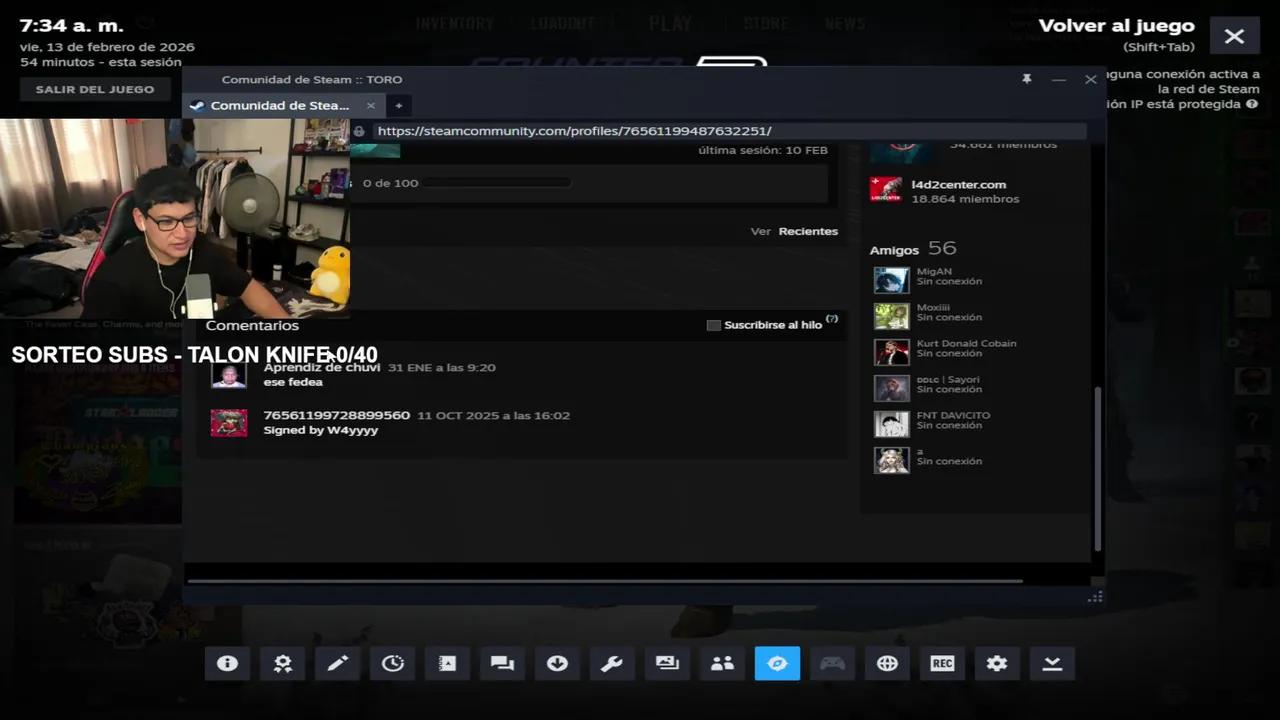
Task: Click MigAN's friend avatar thumbnail
Action: (891, 279)
